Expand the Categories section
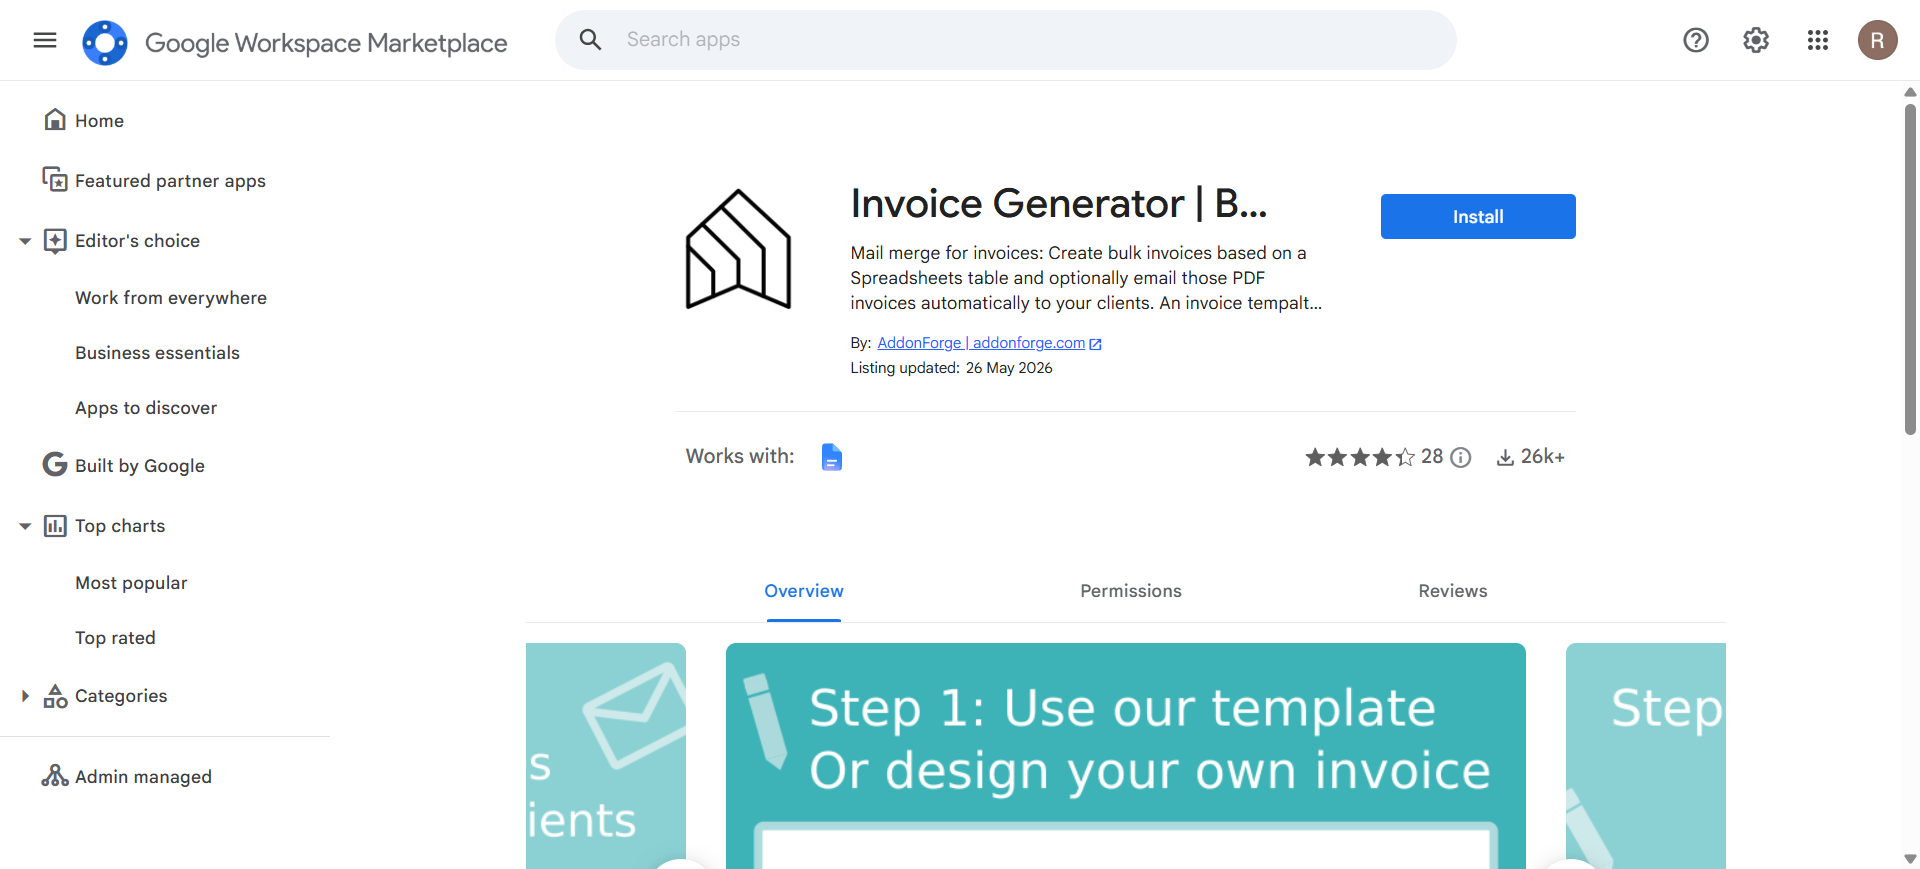Viewport: 1920px width, 869px height. click(x=25, y=696)
